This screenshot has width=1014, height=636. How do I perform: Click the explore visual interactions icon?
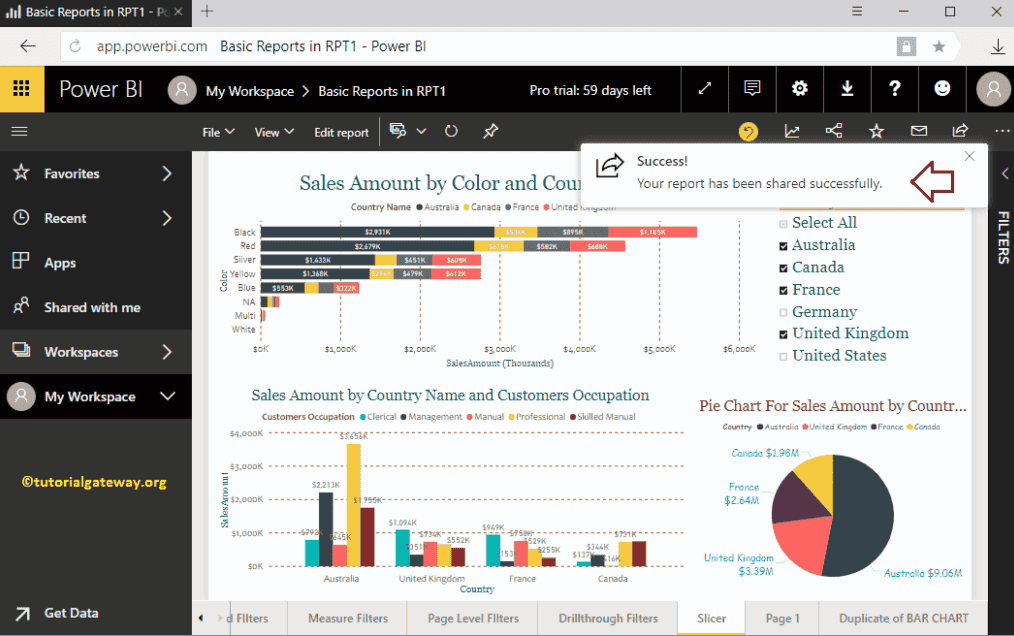[398, 131]
